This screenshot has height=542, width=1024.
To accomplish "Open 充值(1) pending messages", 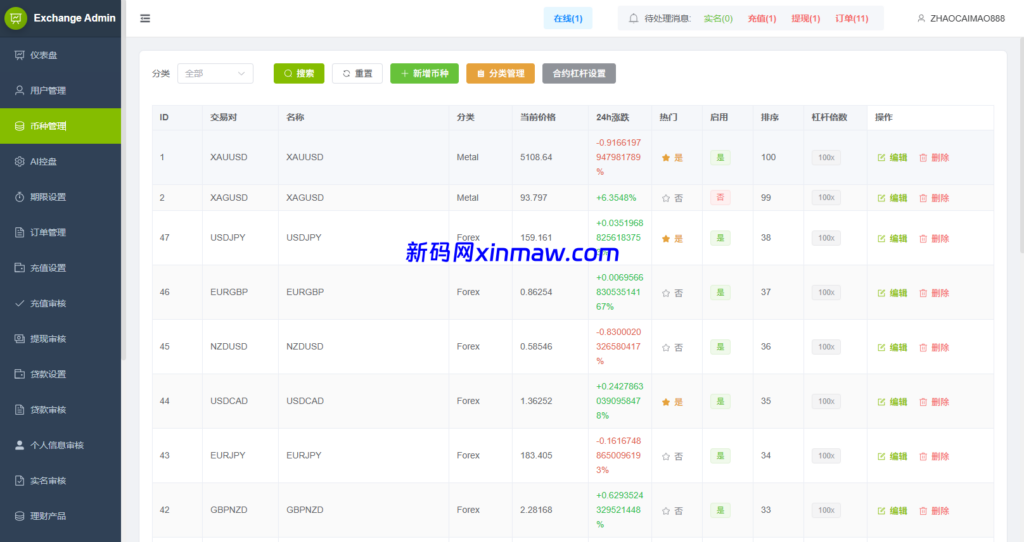I will [761, 18].
